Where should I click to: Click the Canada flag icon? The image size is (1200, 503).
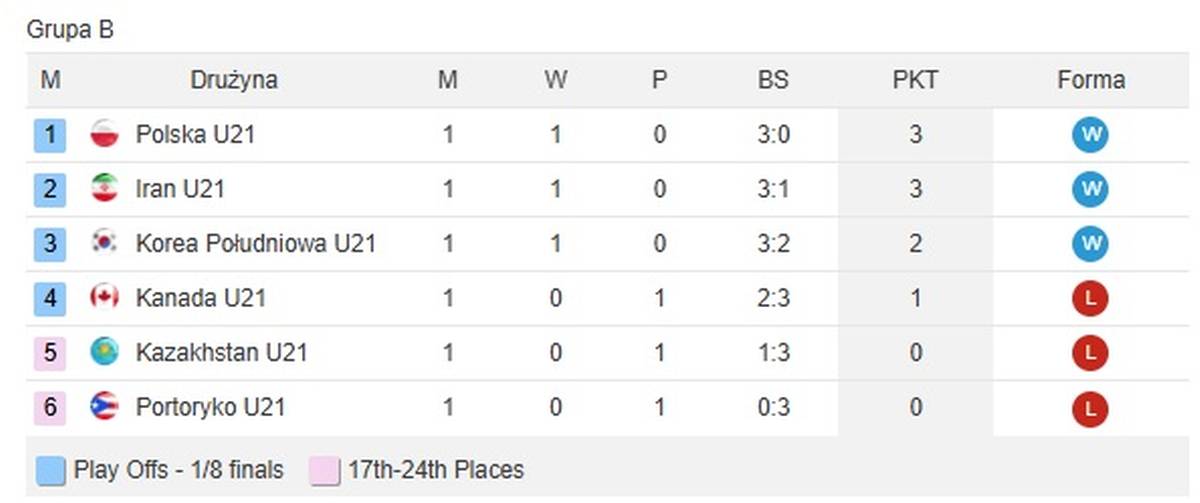point(104,298)
